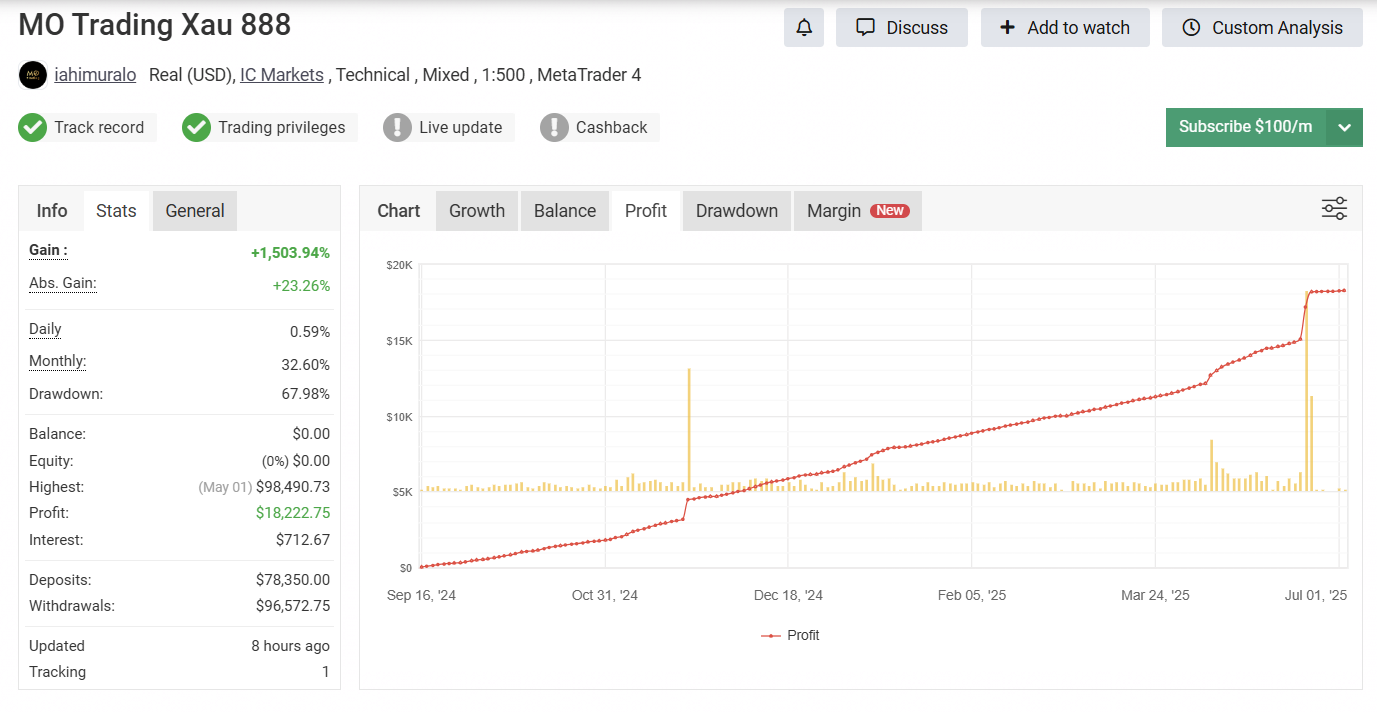Expand the Subscribe dropdown arrow
The height and width of the screenshot is (712, 1377).
tap(1344, 128)
